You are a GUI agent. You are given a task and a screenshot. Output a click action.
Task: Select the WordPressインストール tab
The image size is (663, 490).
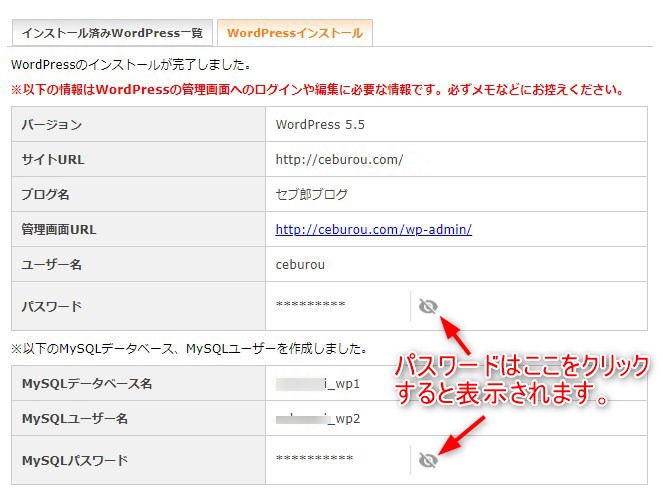(295, 33)
